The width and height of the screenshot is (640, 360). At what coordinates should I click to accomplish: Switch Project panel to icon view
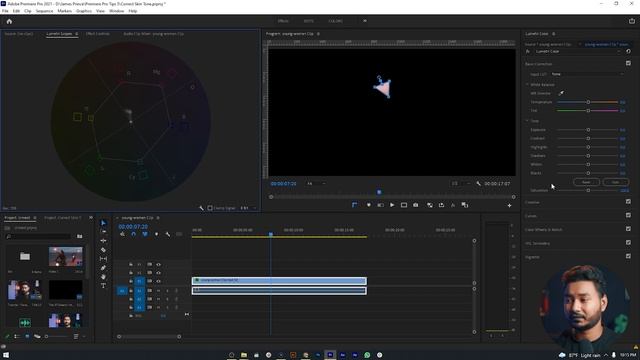point(27,336)
